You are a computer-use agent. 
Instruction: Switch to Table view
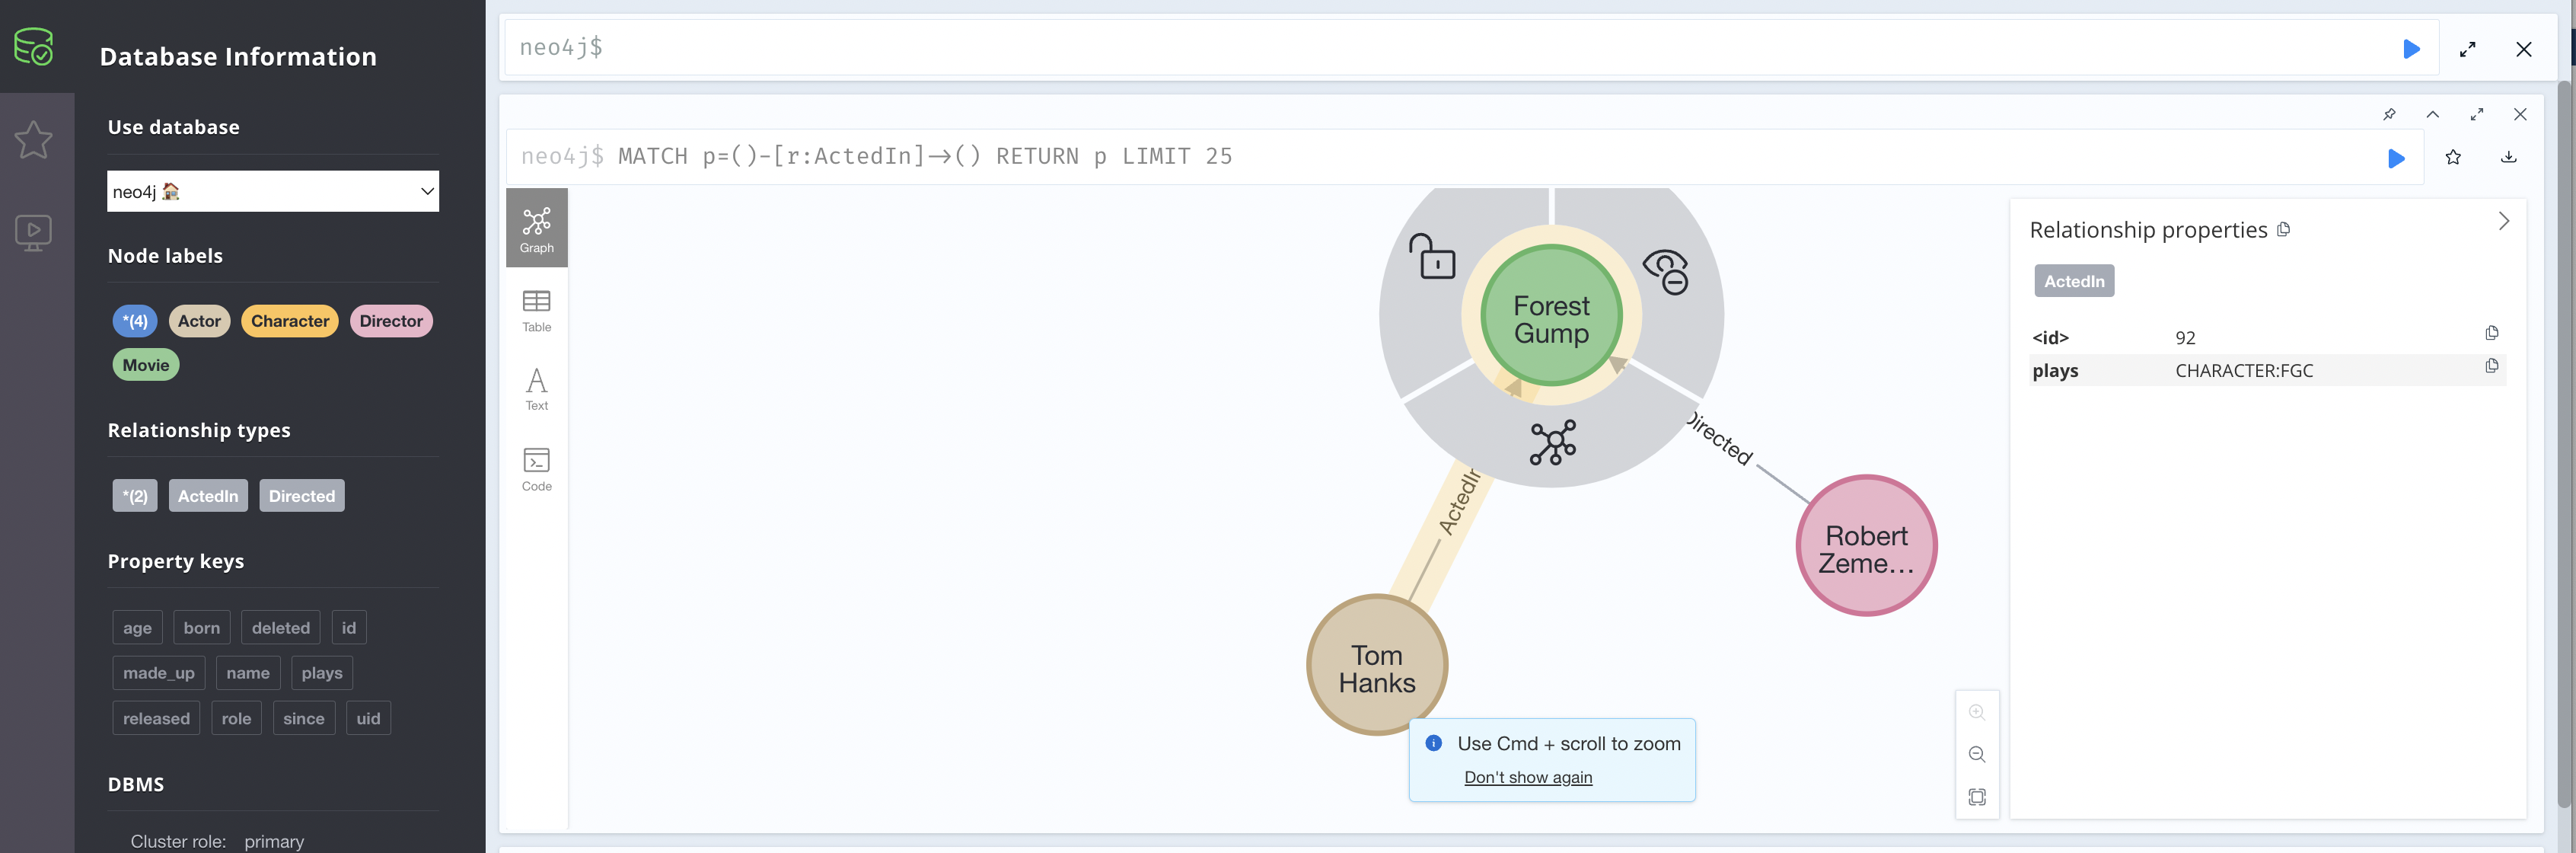(x=537, y=310)
